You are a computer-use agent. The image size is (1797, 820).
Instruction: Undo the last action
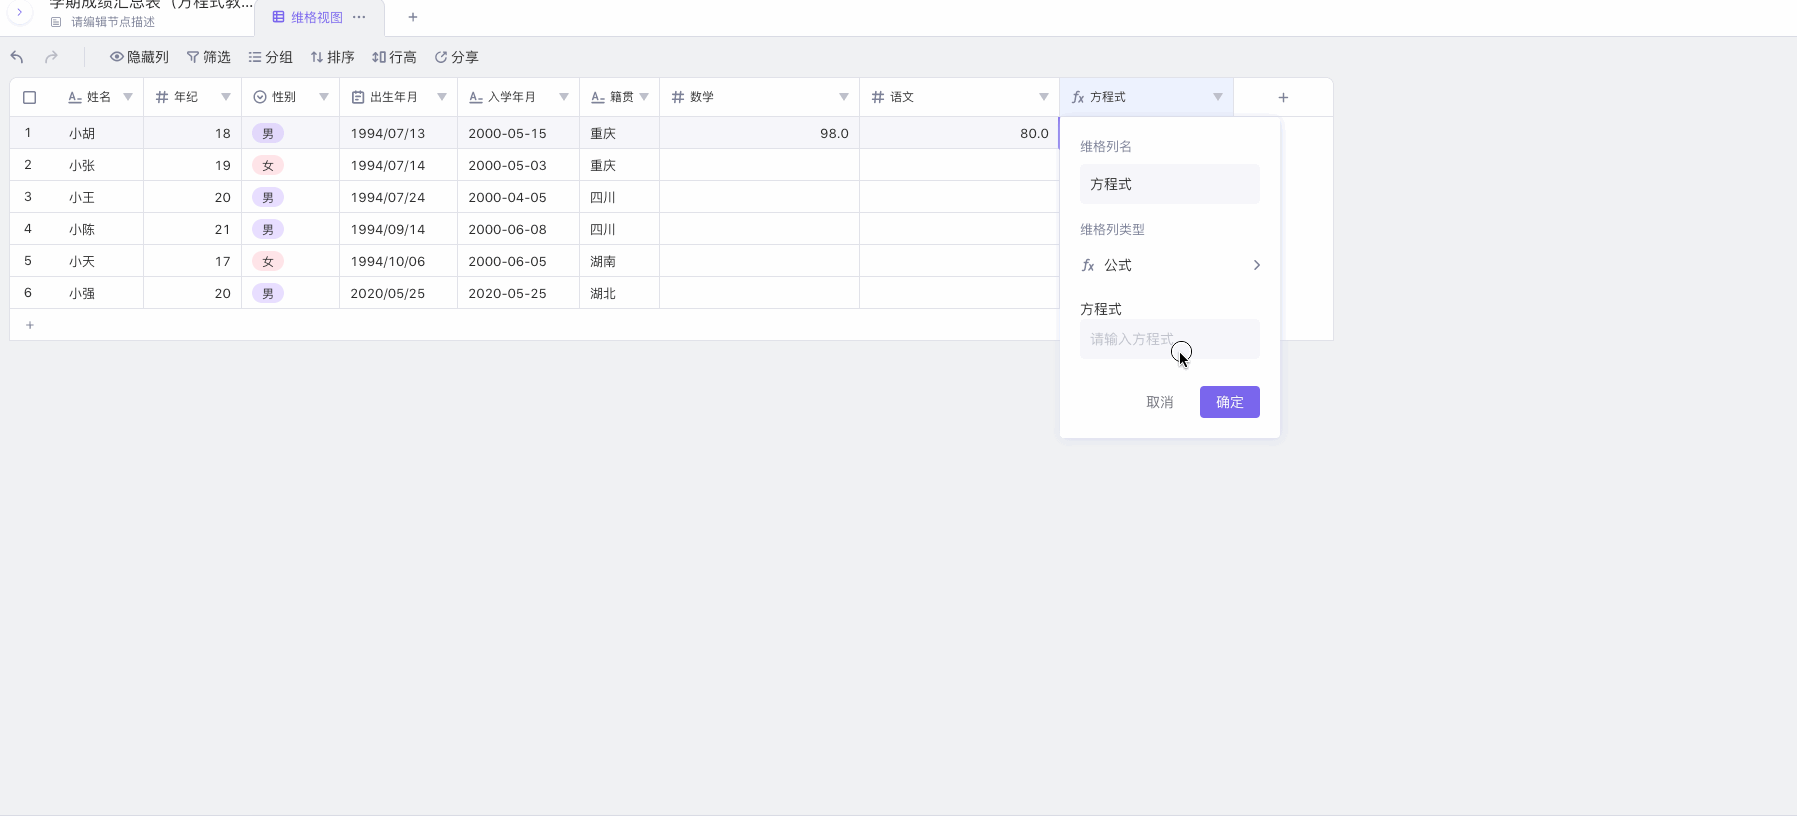click(x=17, y=57)
